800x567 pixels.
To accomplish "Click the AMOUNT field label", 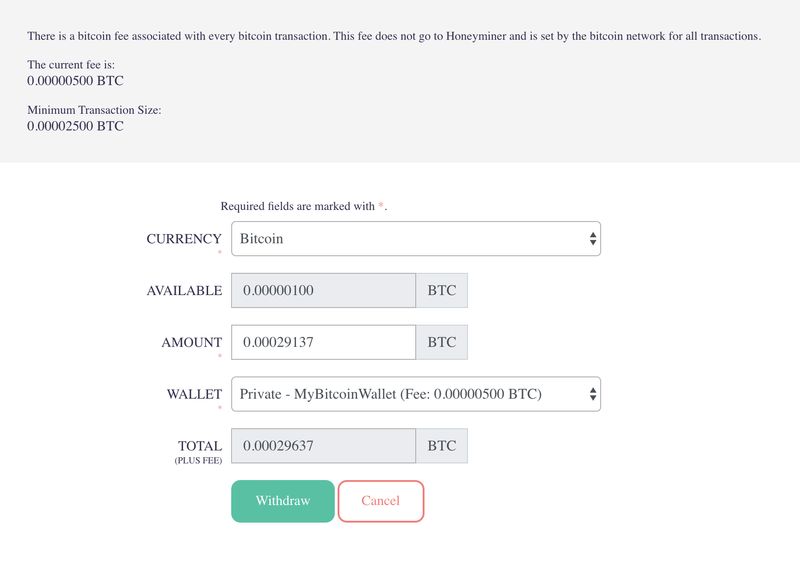I will click(192, 342).
